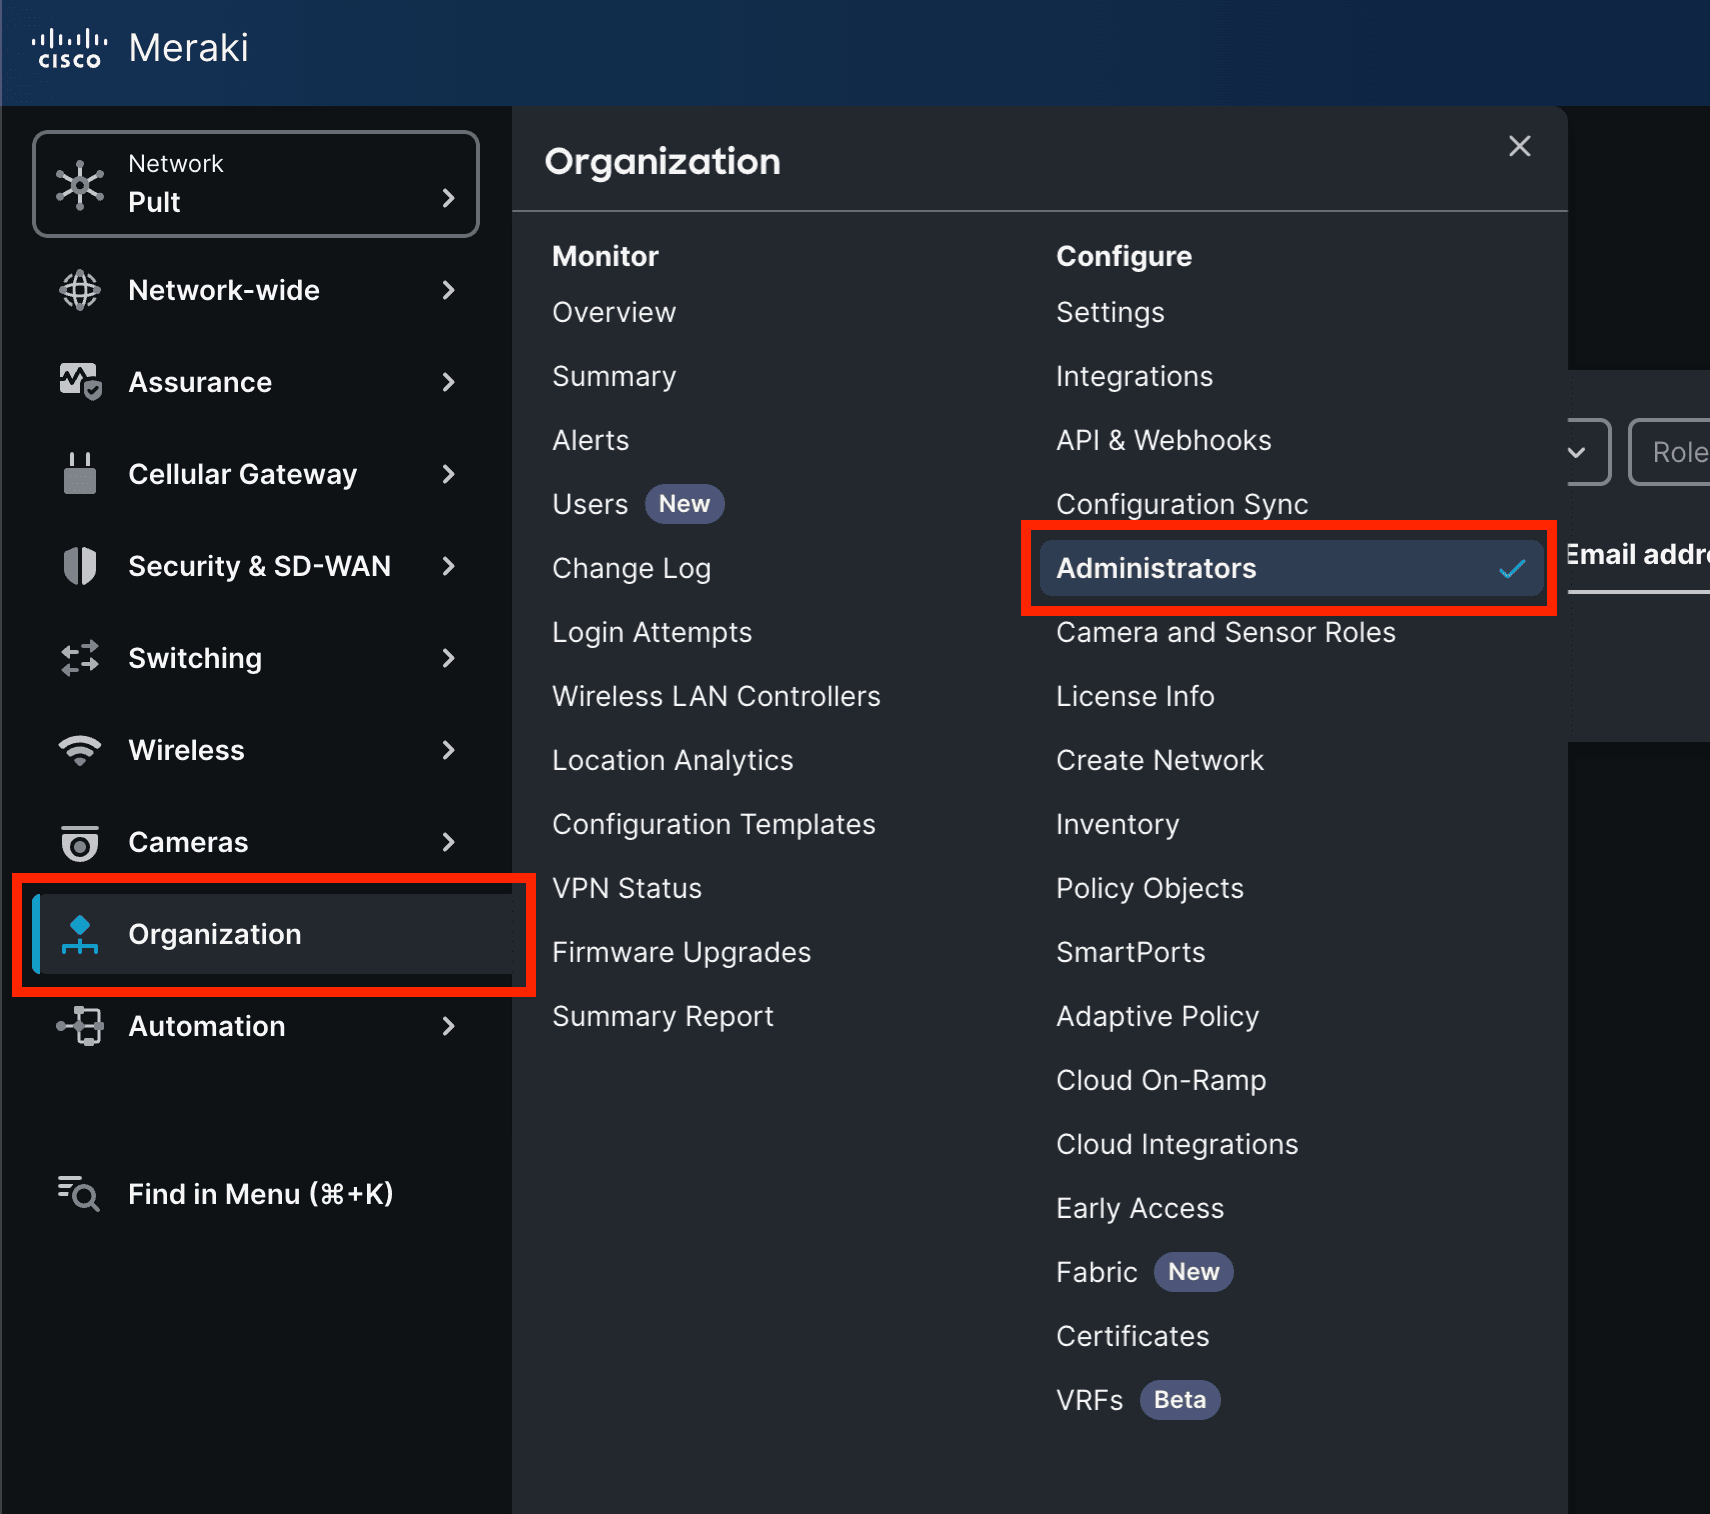This screenshot has width=1710, height=1514.
Task: Expand the Assurance submenu chevron
Action: (x=449, y=382)
